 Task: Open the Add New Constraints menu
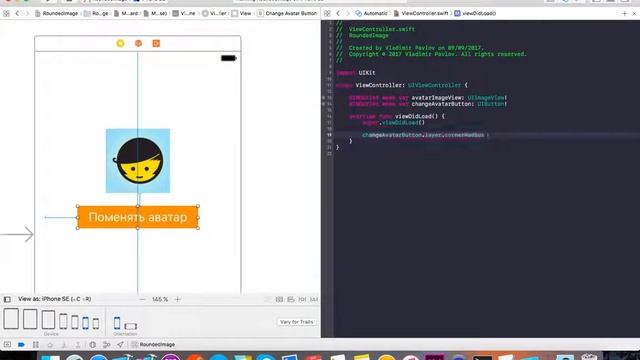pos(302,299)
